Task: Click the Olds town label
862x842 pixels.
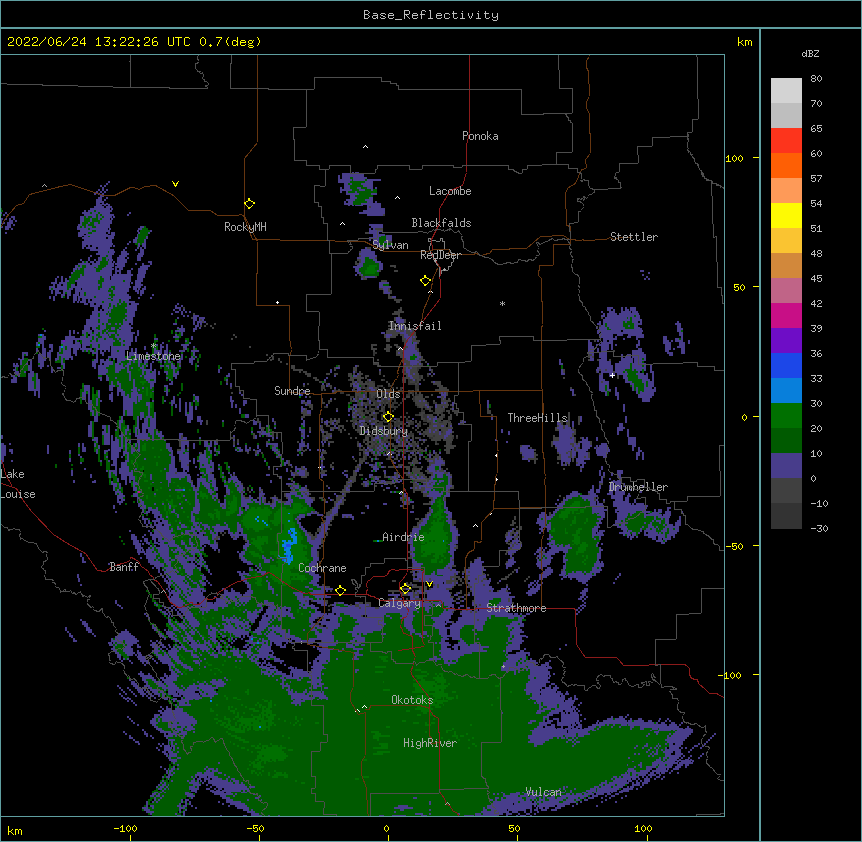Action: [x=388, y=394]
